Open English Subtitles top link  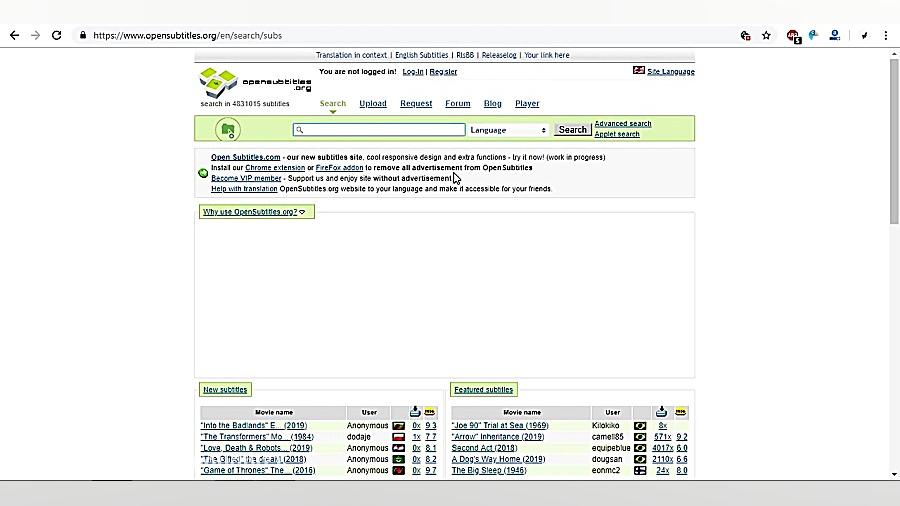421,55
